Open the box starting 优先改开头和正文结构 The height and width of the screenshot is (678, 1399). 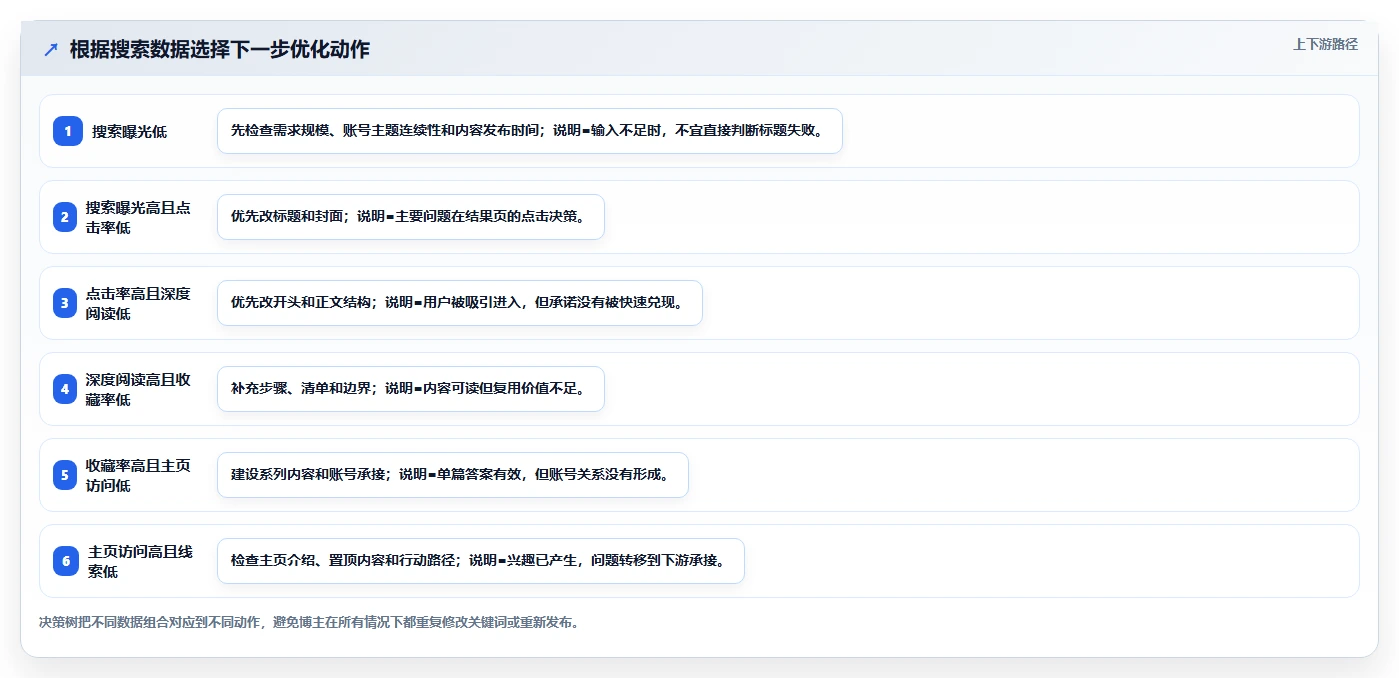[x=460, y=303]
